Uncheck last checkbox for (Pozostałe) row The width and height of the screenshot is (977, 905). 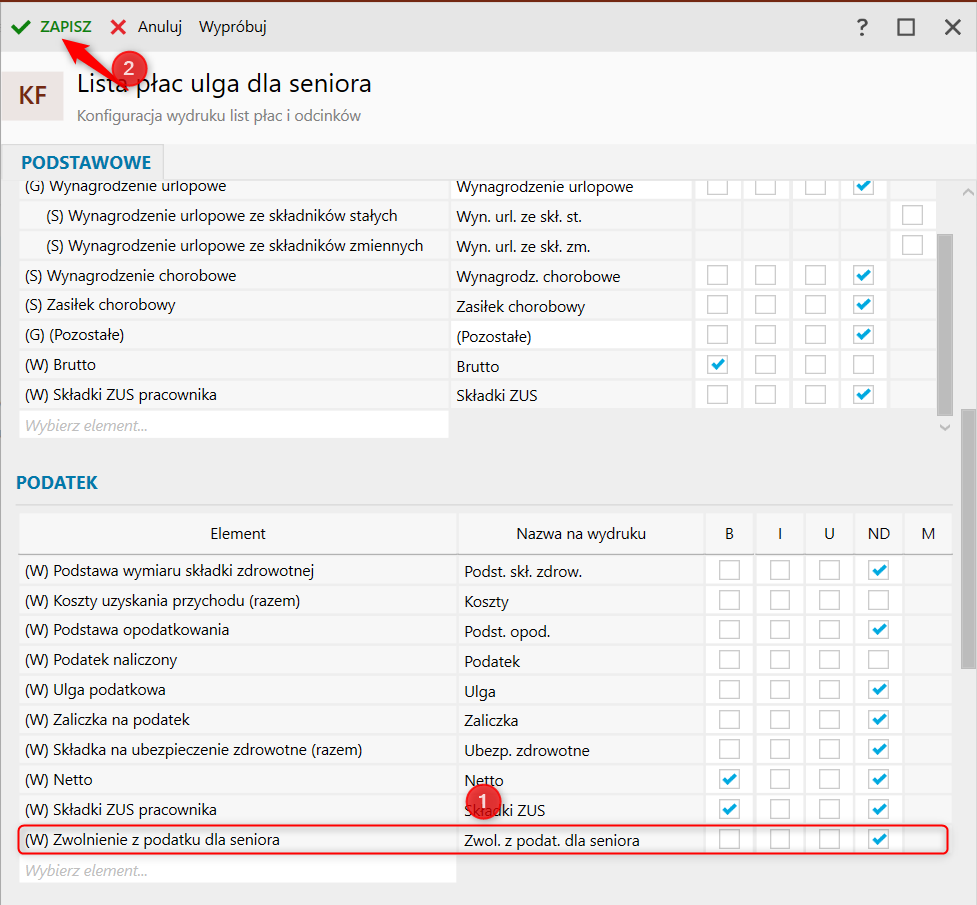tap(863, 335)
